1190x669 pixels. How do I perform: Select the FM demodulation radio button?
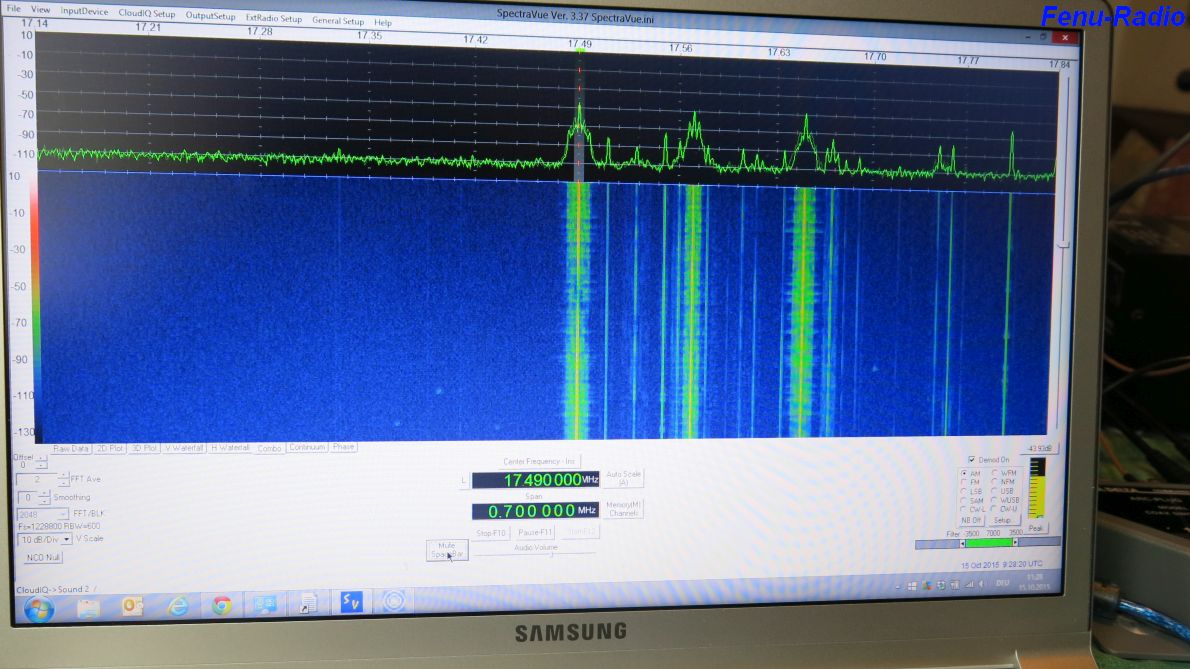[x=963, y=482]
